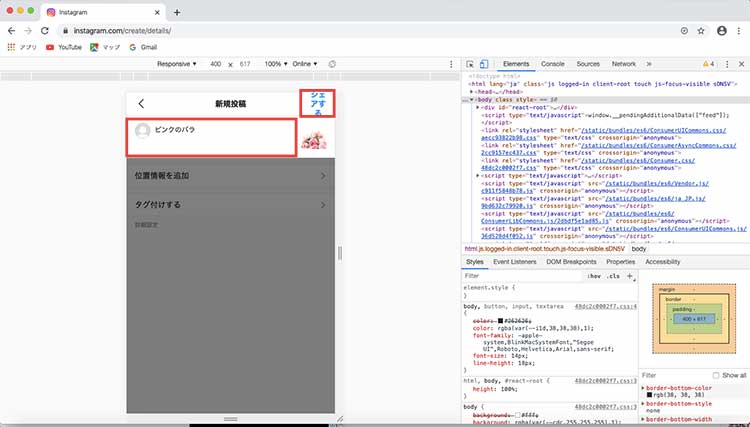Viewport: 750px width, 427px height.
Task: Open the Chrome three-dot menu
Action: click(x=739, y=31)
